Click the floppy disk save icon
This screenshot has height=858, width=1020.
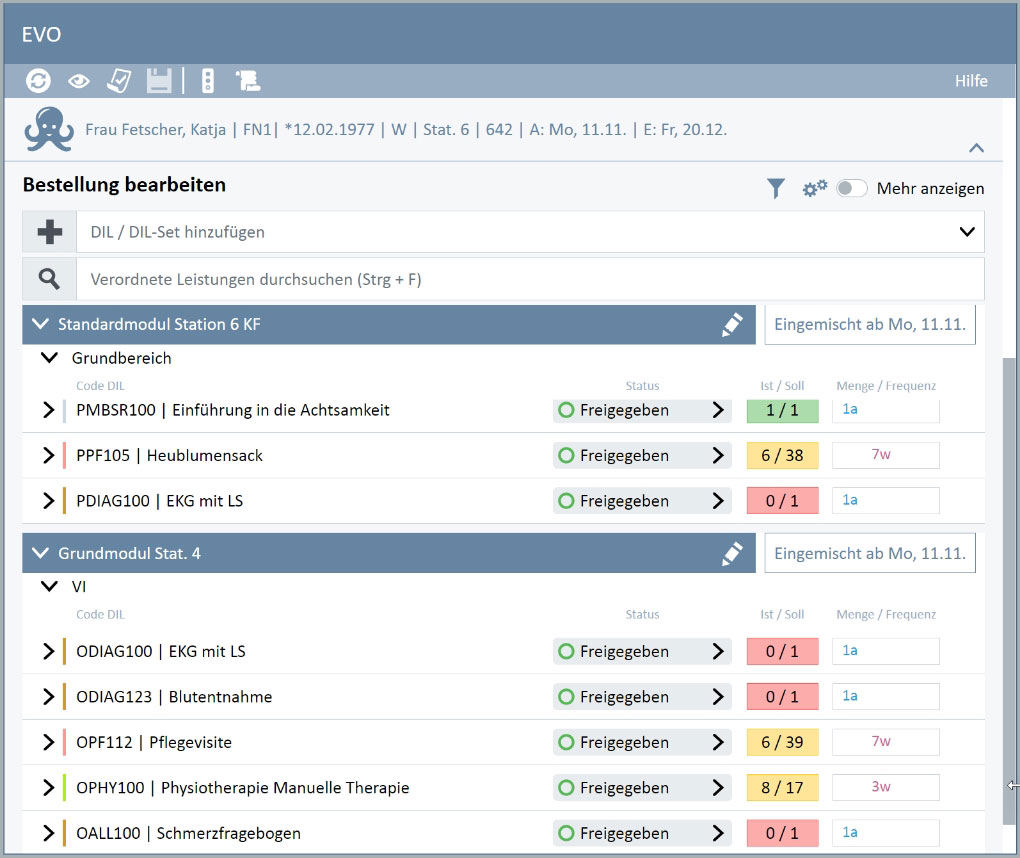159,81
